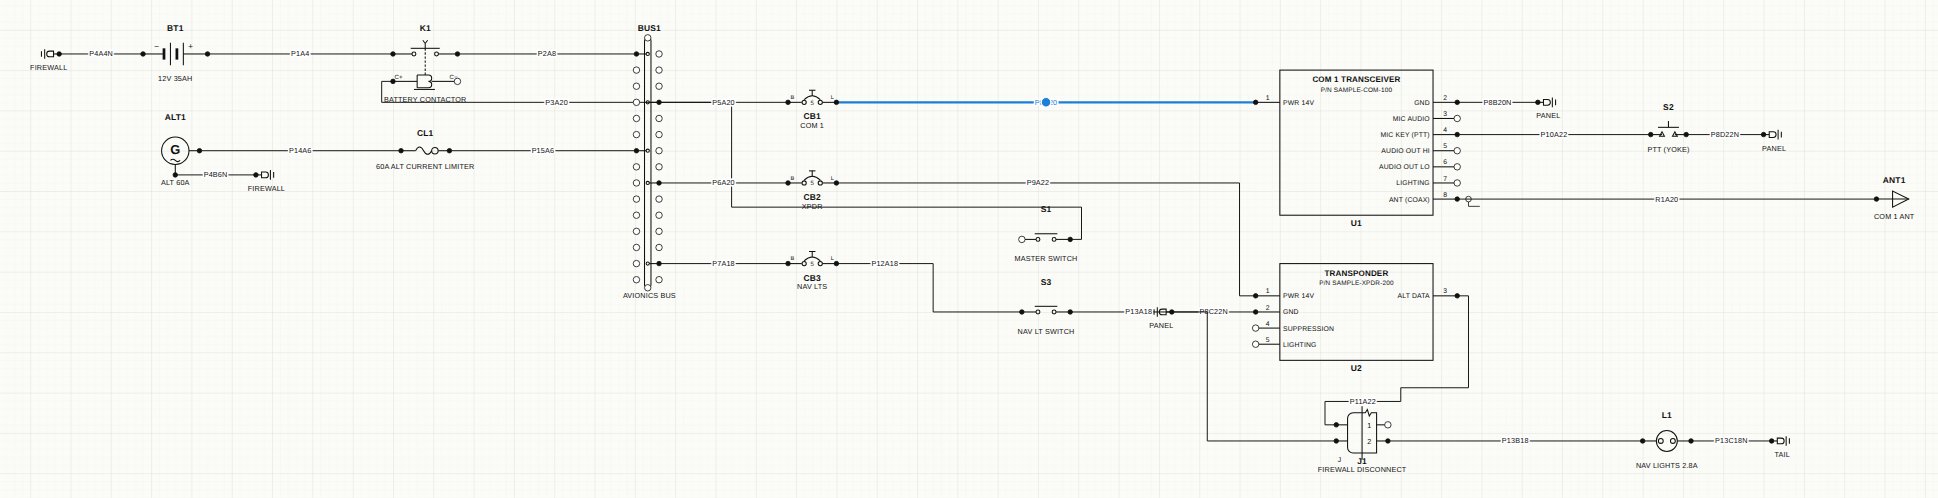Select wire label P11A22
Screen dimensions: 1938x498
(x=1362, y=401)
